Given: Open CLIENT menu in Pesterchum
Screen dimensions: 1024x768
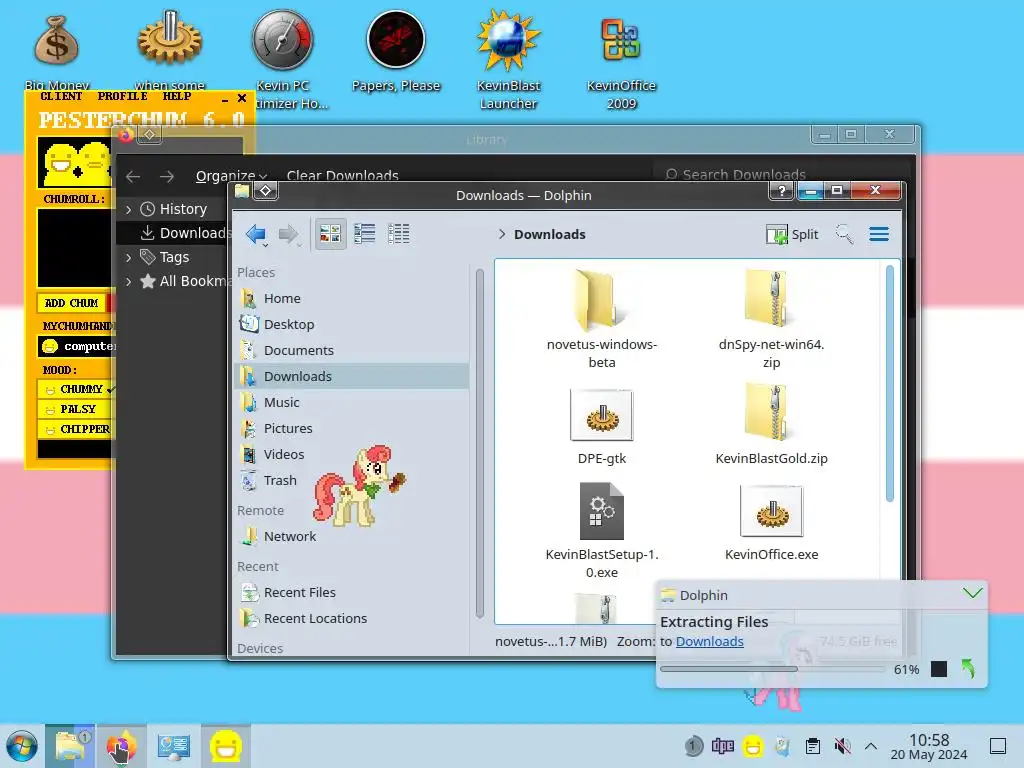Looking at the screenshot, I should pyautogui.click(x=61, y=96).
